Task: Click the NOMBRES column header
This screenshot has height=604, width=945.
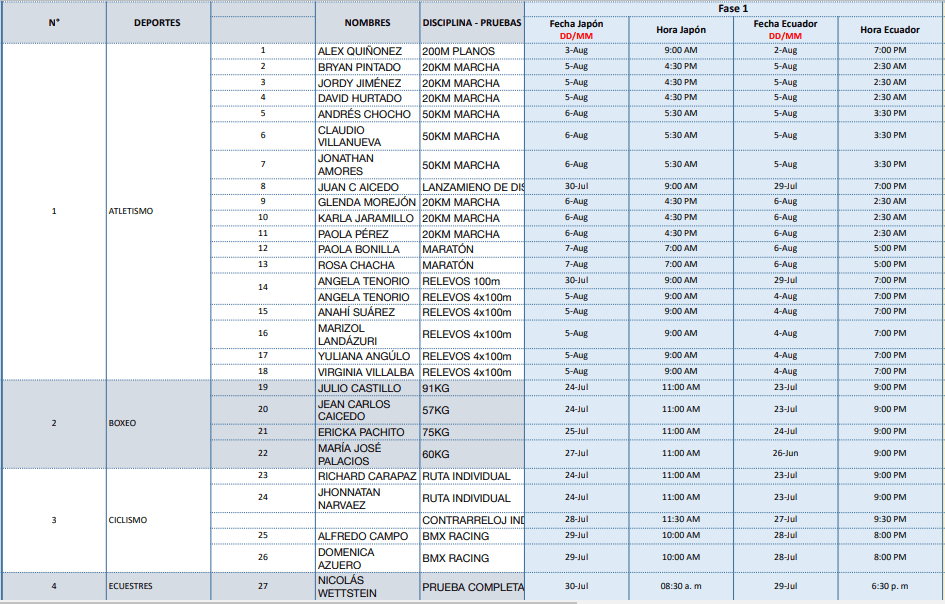Action: click(367, 22)
